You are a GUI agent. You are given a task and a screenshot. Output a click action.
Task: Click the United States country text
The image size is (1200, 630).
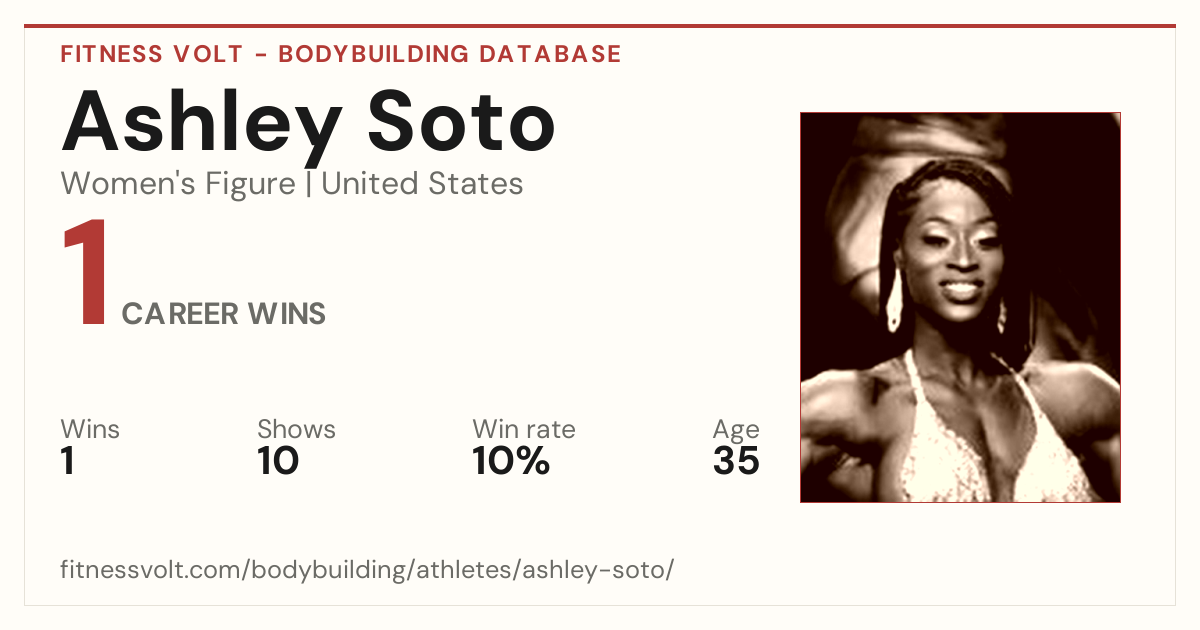pos(422,184)
